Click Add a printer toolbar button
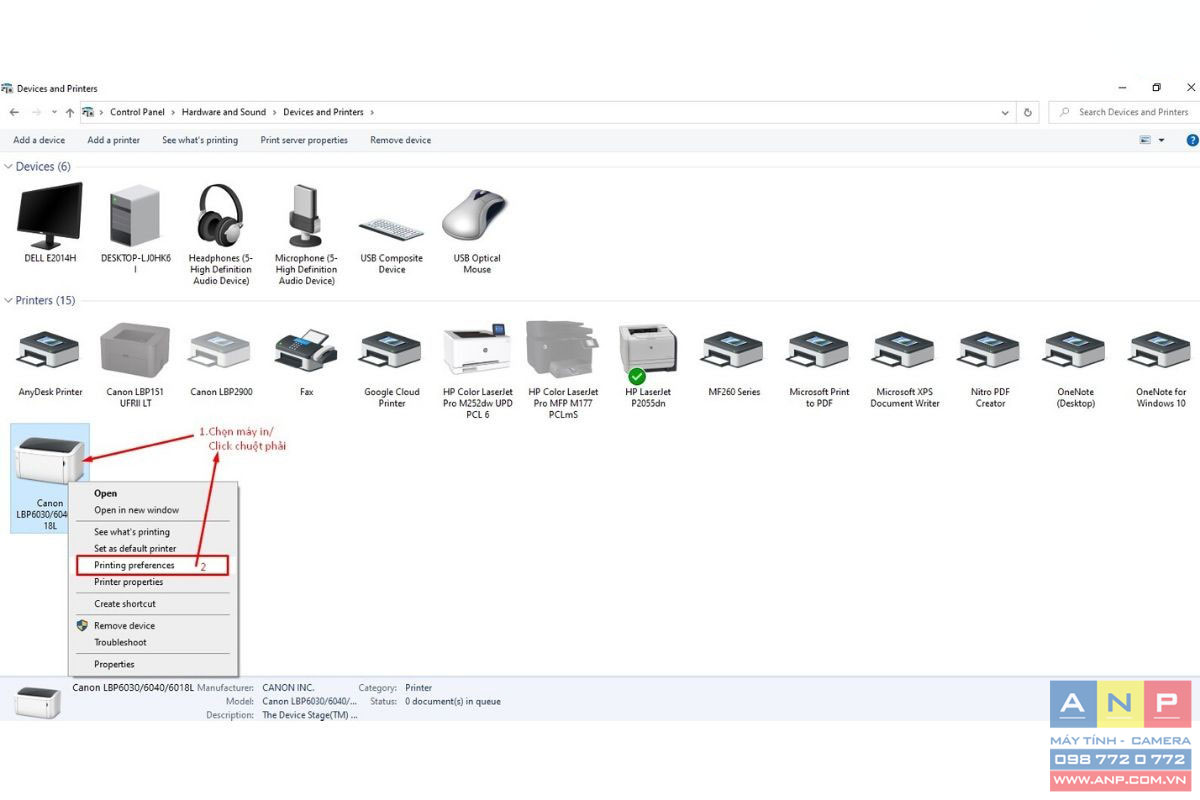The height and width of the screenshot is (800, 1200). click(x=113, y=140)
